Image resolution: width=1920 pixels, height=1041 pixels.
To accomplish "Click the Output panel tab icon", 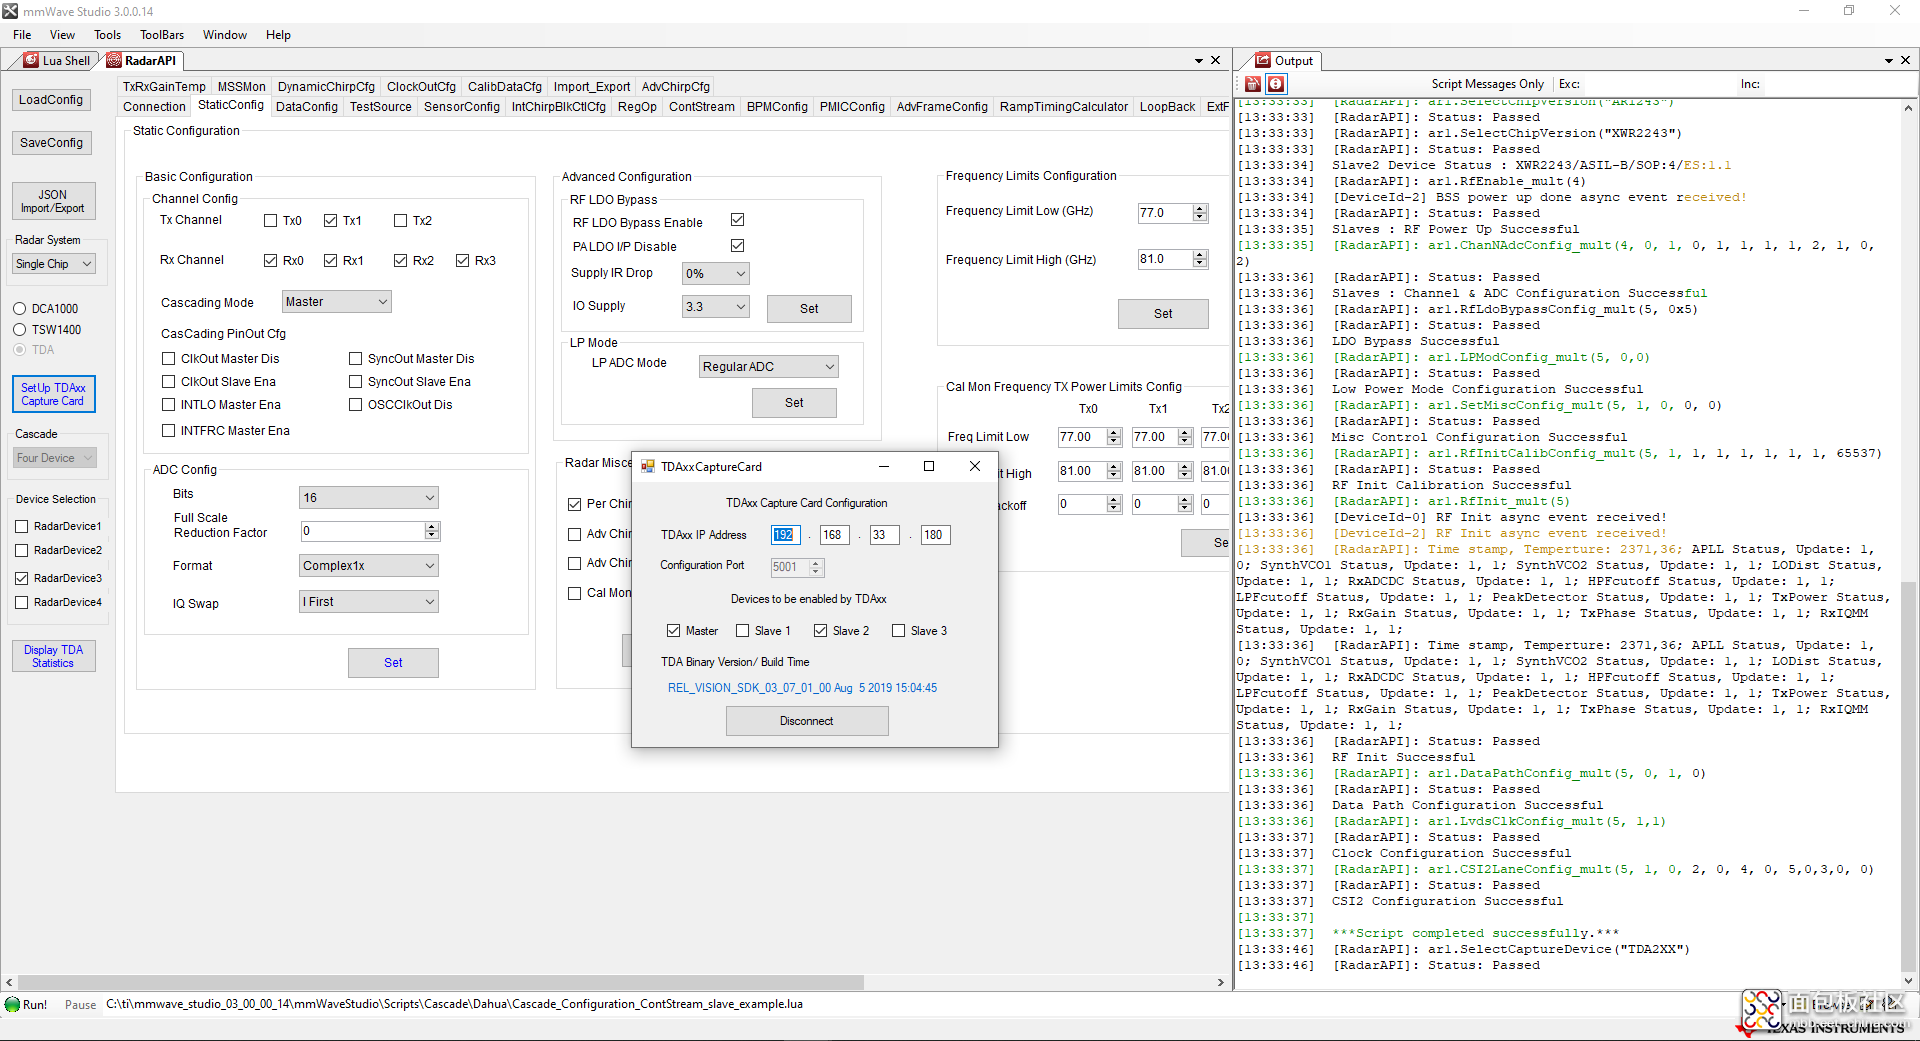I will pyautogui.click(x=1263, y=61).
